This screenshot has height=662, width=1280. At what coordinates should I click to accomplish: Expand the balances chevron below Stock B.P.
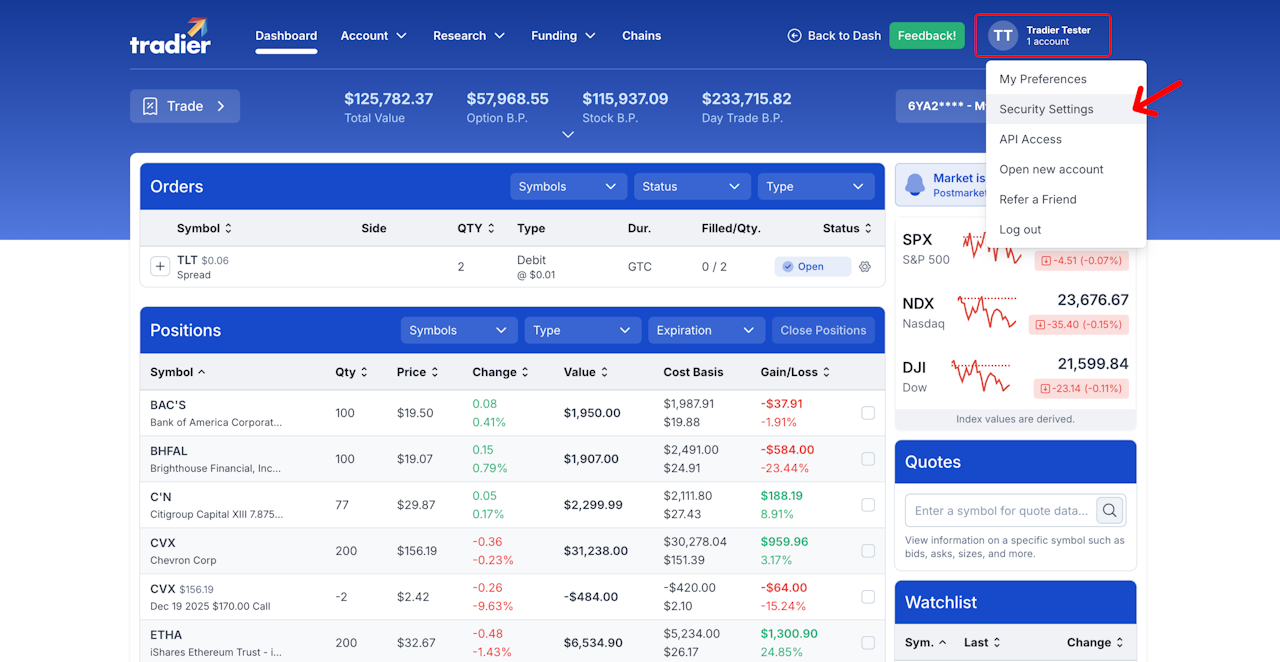point(568,135)
